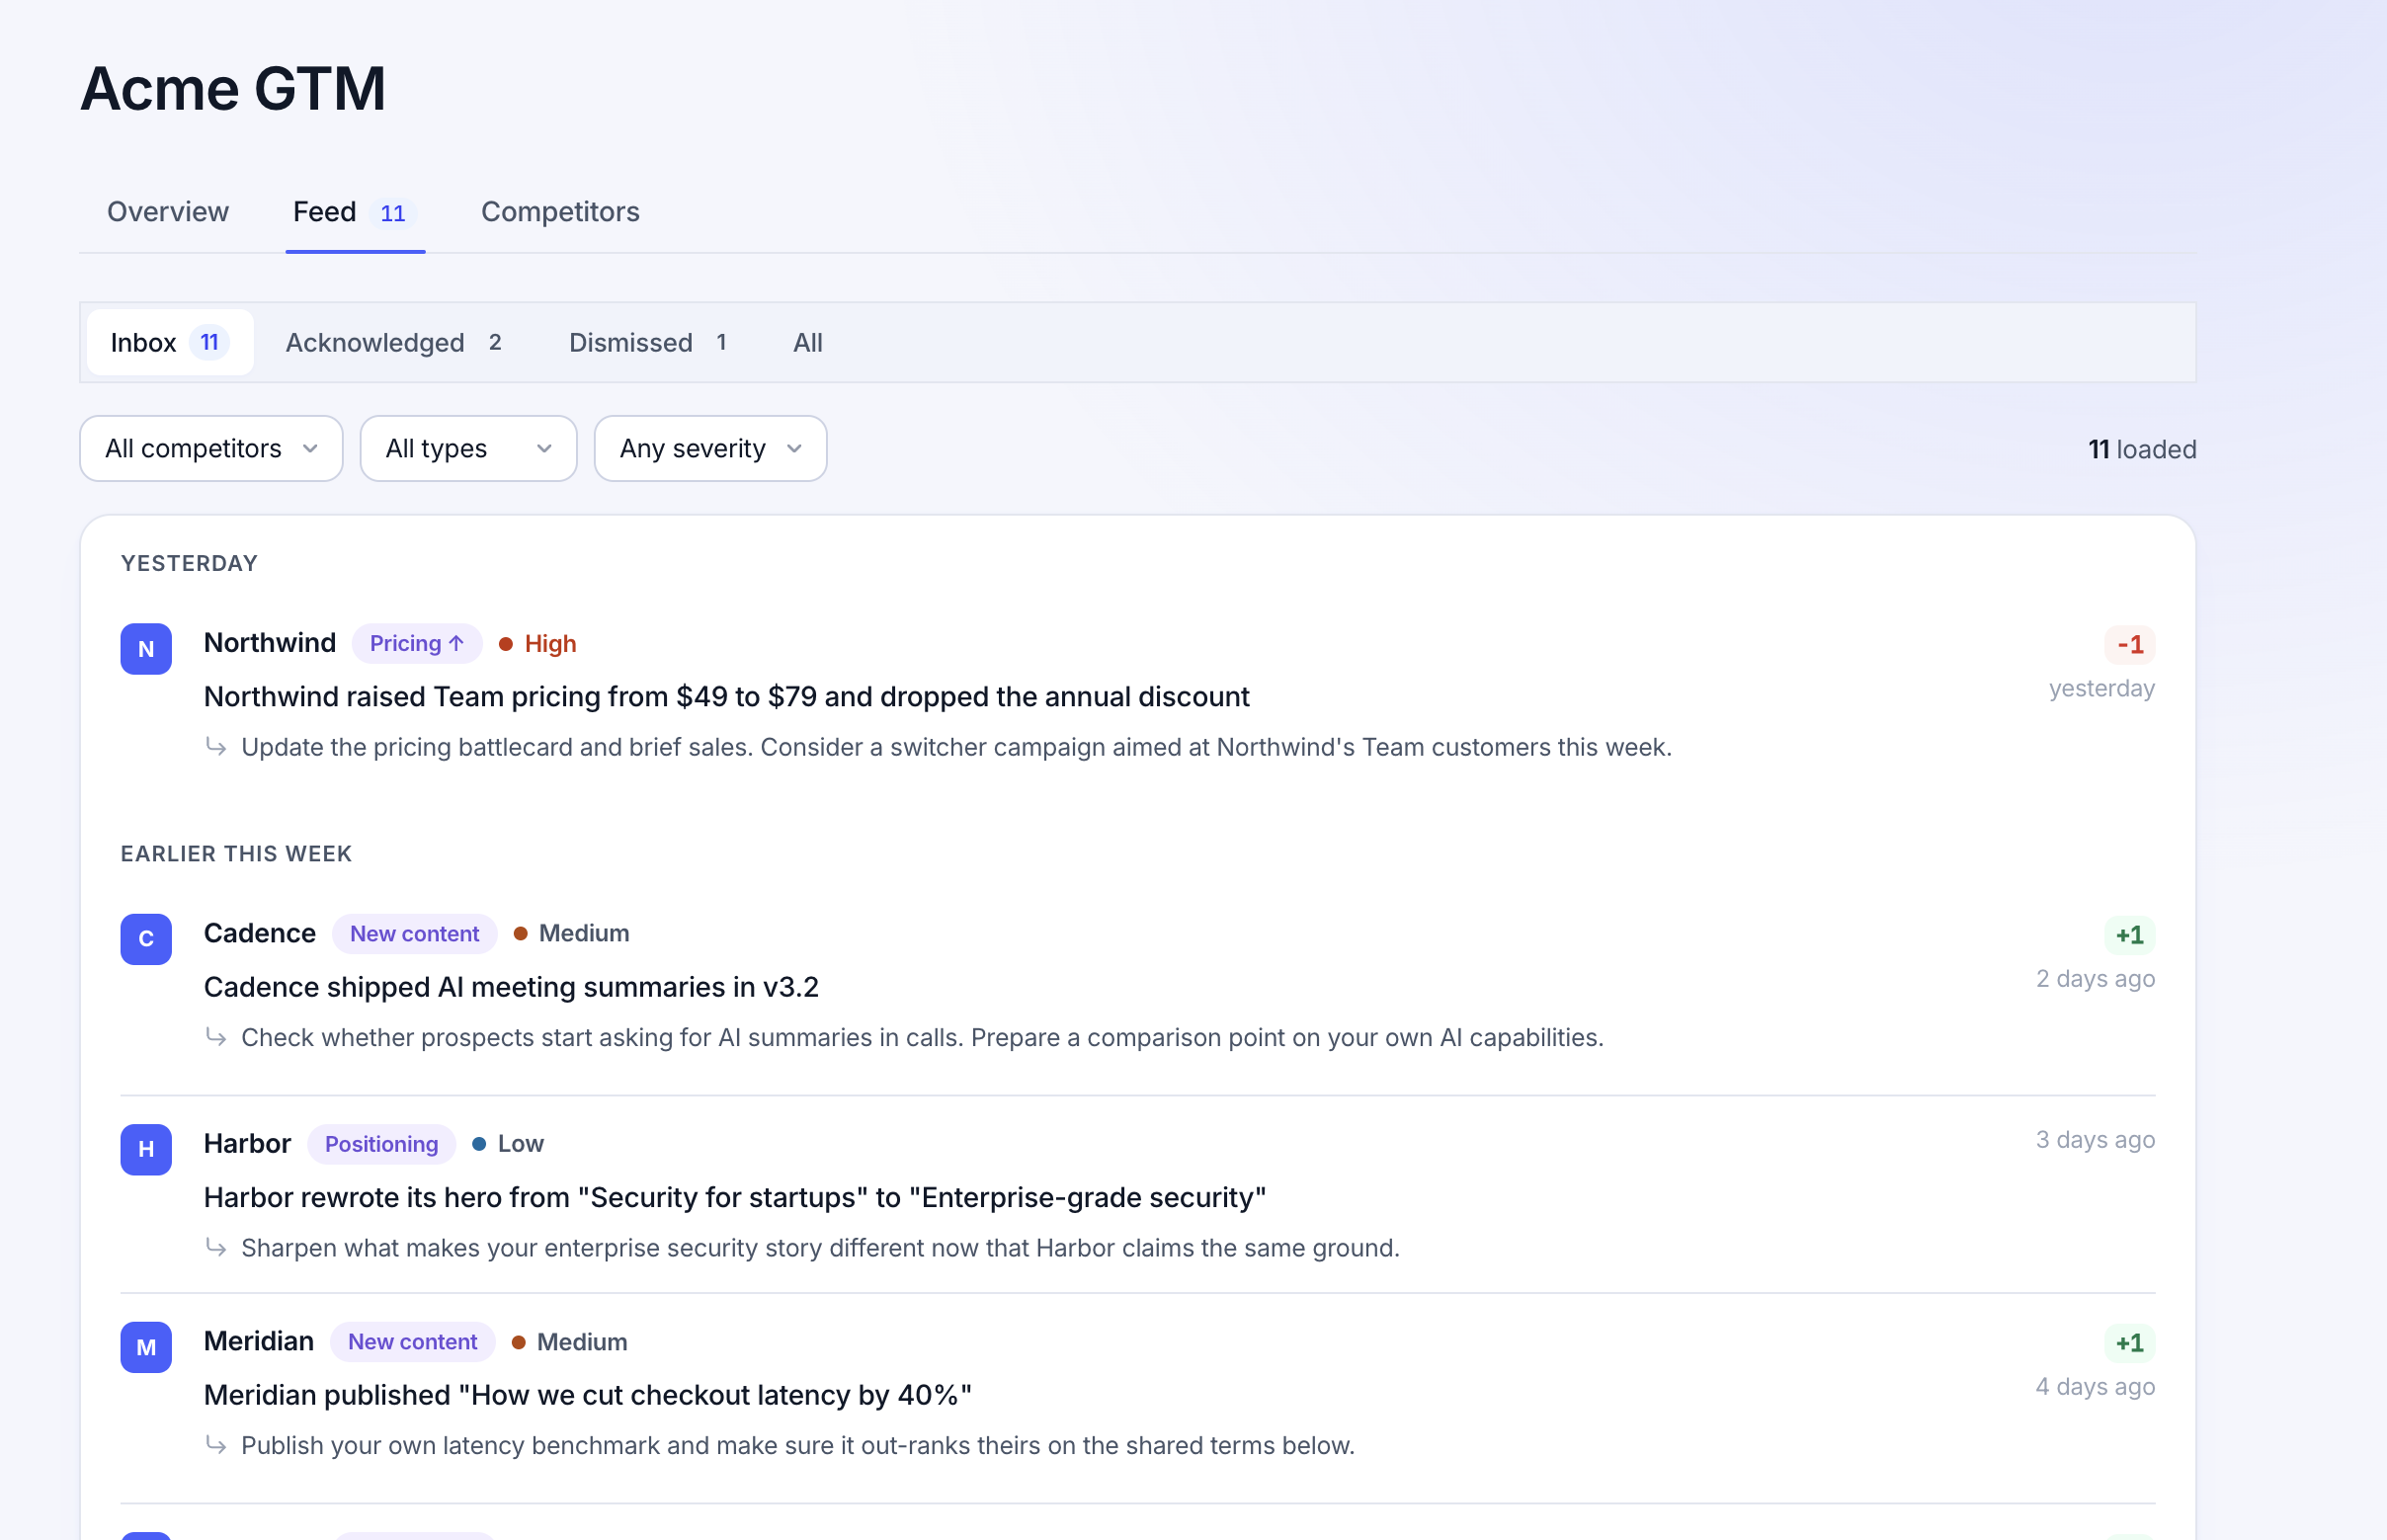Click 'Sharpen what makes your enterprise' recommendation
This screenshot has width=2387, height=1540.
820,1248
